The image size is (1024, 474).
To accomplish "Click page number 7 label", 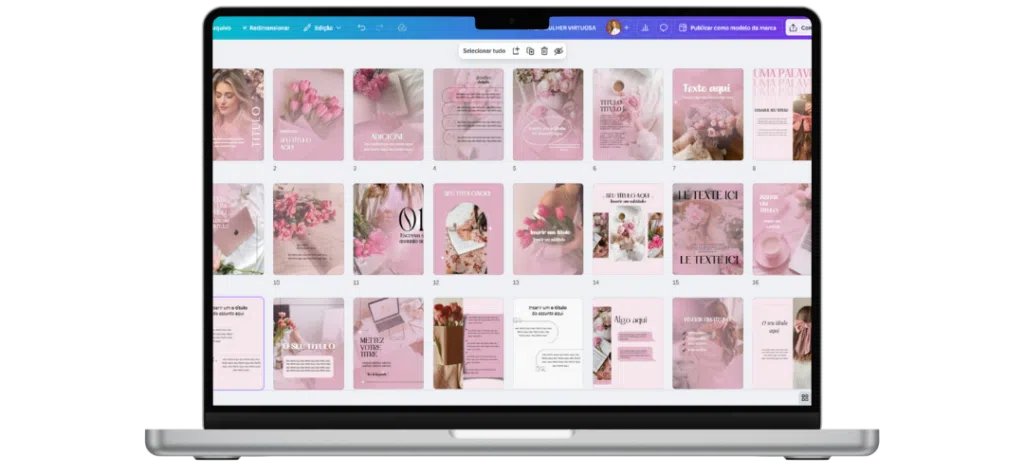I will point(675,168).
